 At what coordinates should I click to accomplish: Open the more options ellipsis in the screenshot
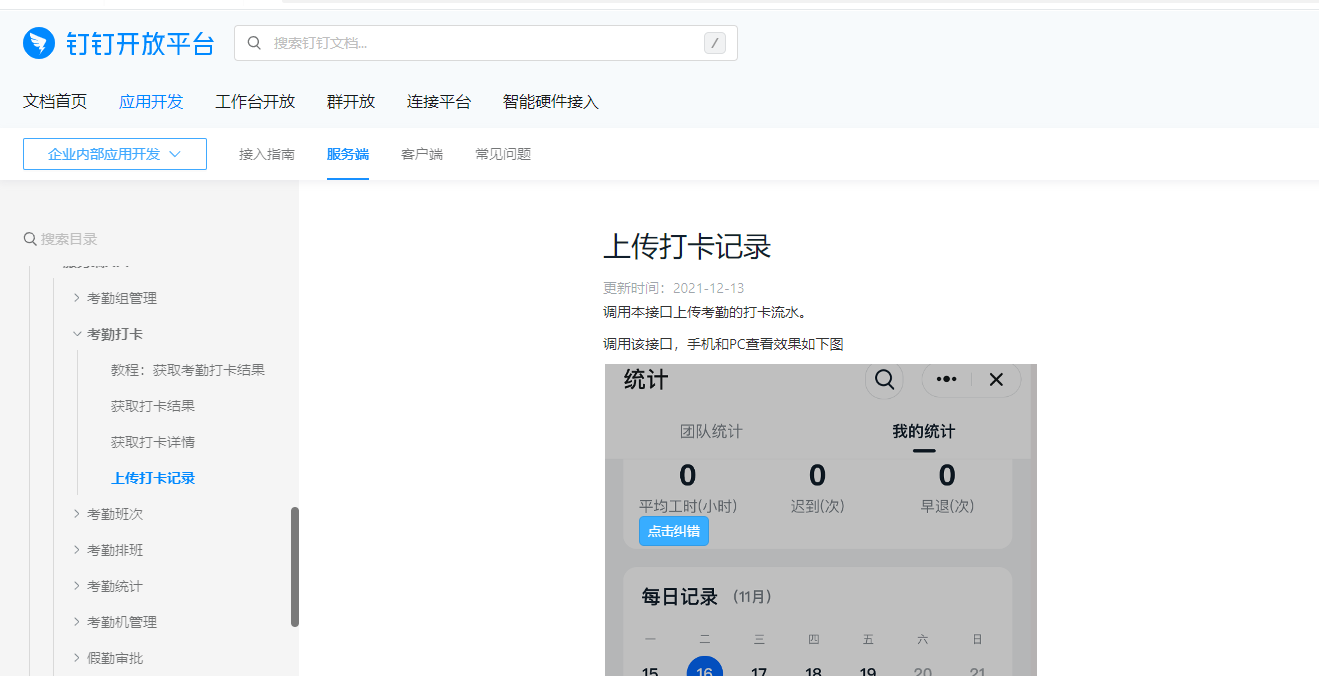click(x=945, y=379)
